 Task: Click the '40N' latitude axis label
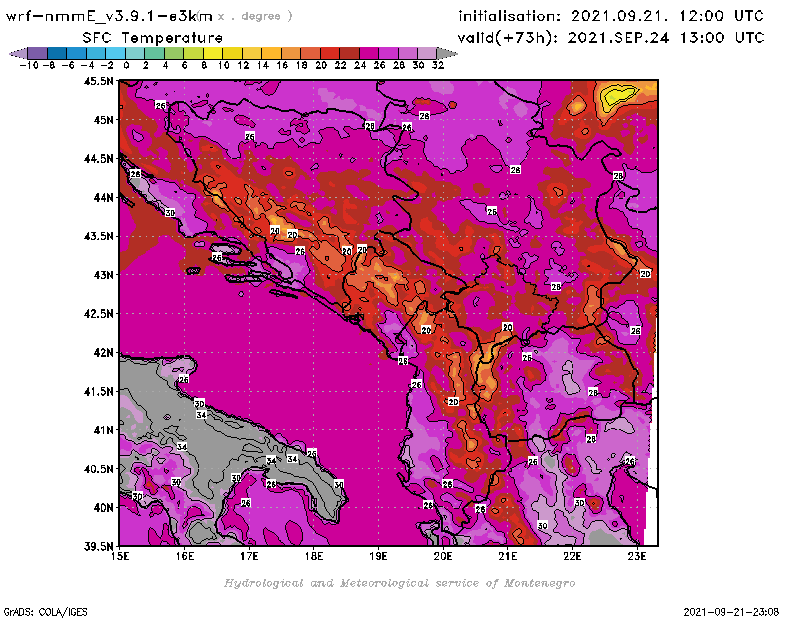tap(103, 508)
